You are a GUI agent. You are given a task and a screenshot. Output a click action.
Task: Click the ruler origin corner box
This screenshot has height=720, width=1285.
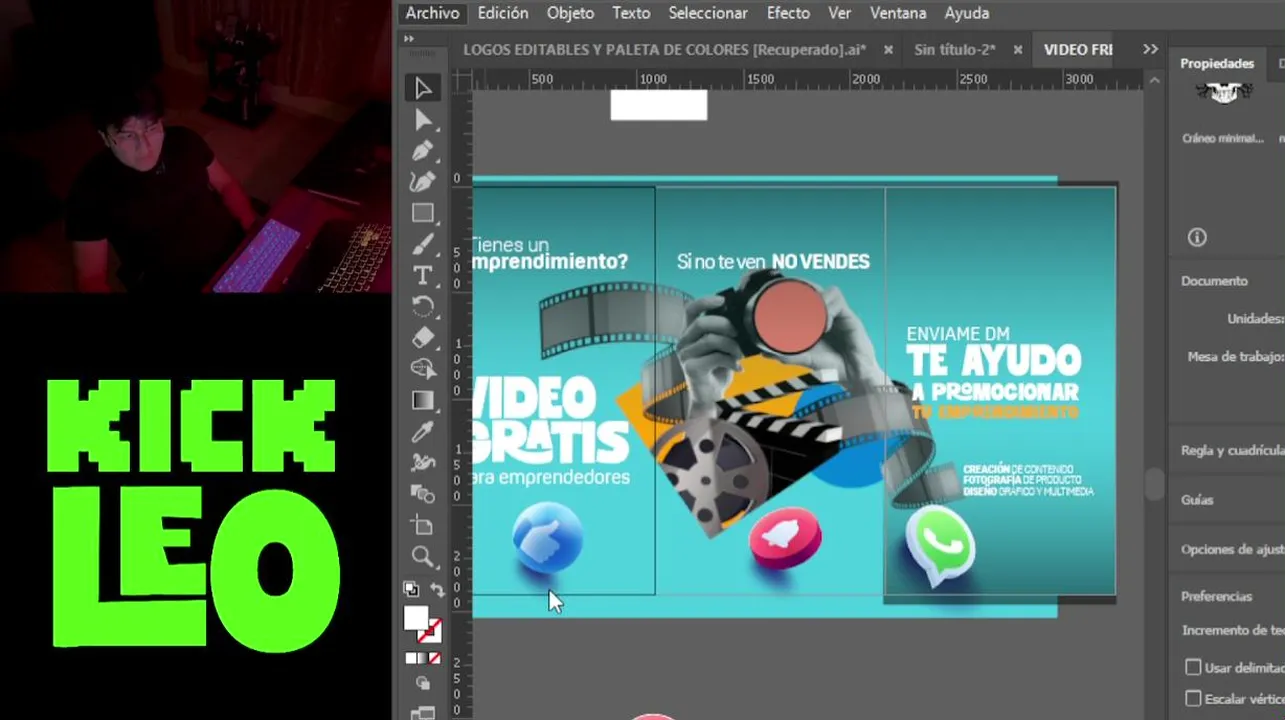[x=461, y=80]
